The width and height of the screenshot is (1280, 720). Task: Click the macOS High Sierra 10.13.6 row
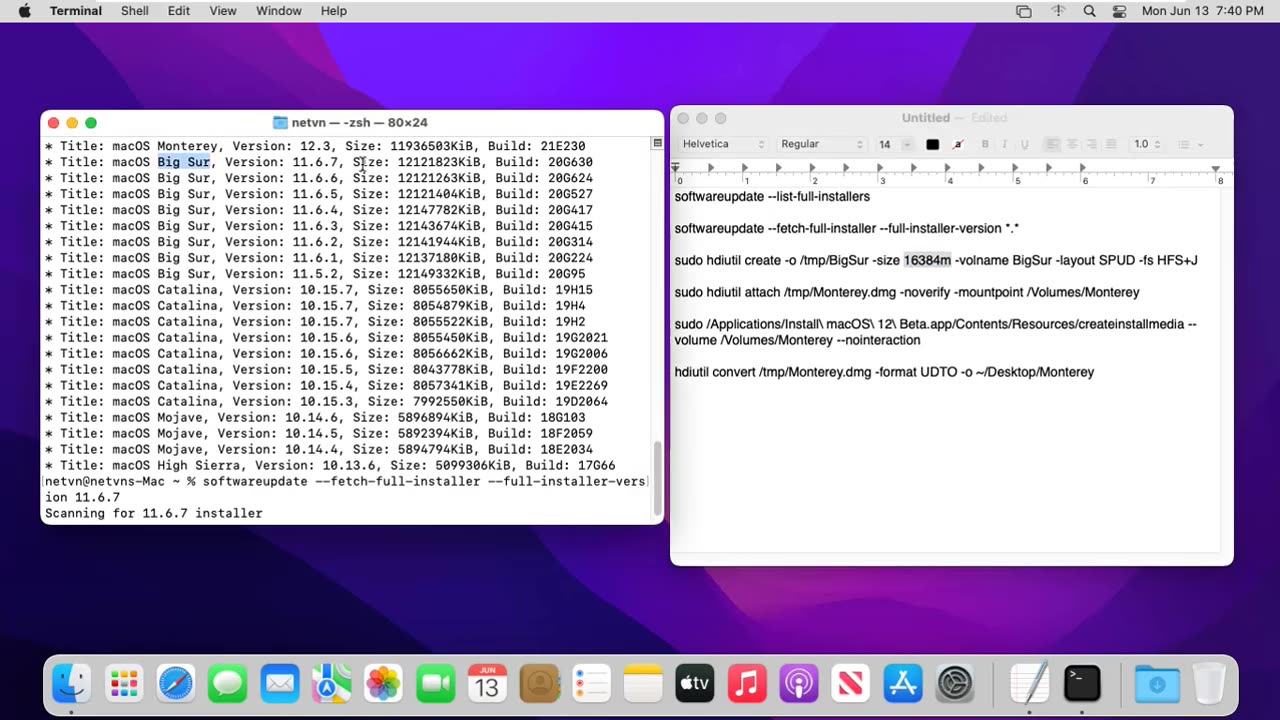330,465
